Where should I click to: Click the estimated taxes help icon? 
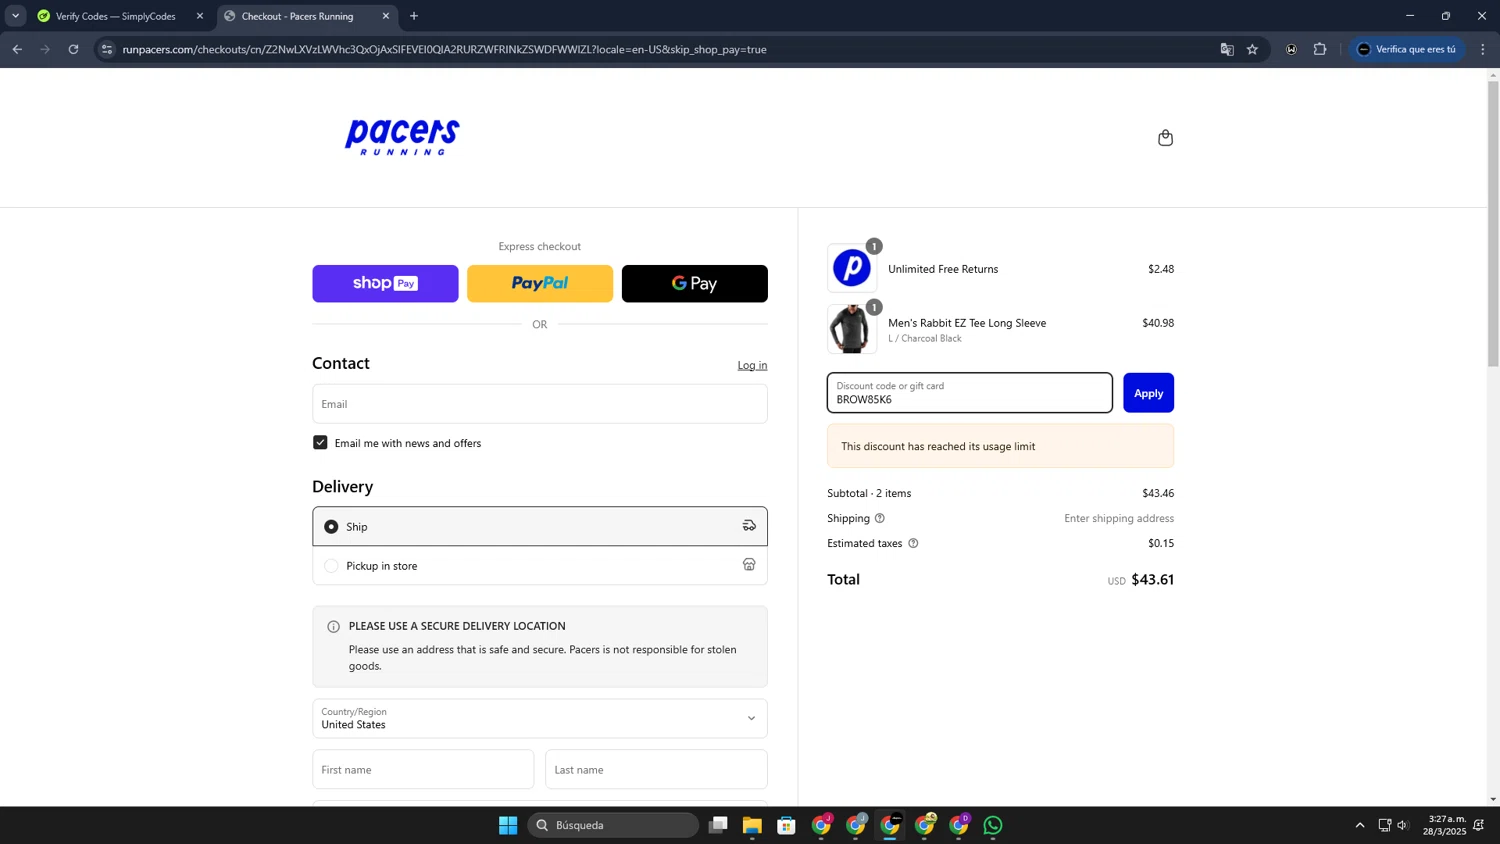[x=913, y=543]
